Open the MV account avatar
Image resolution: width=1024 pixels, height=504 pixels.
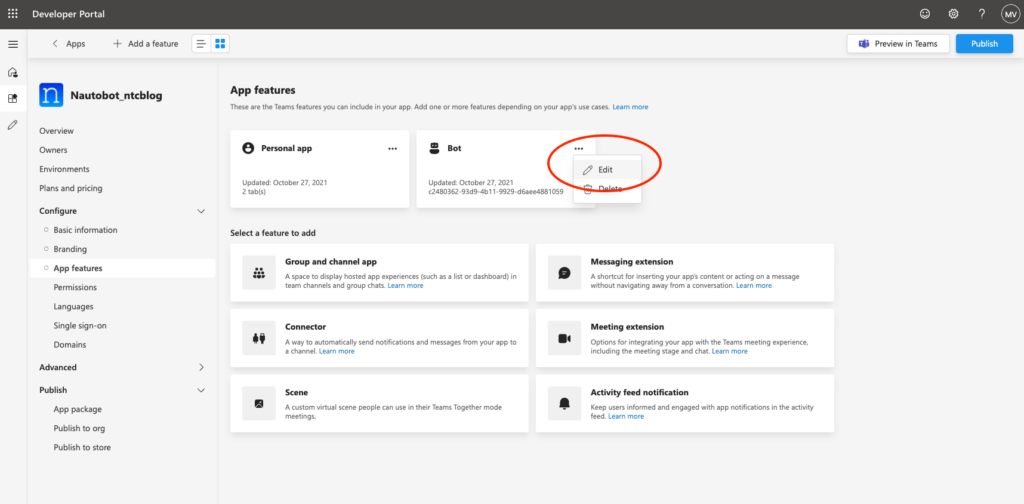click(1010, 14)
